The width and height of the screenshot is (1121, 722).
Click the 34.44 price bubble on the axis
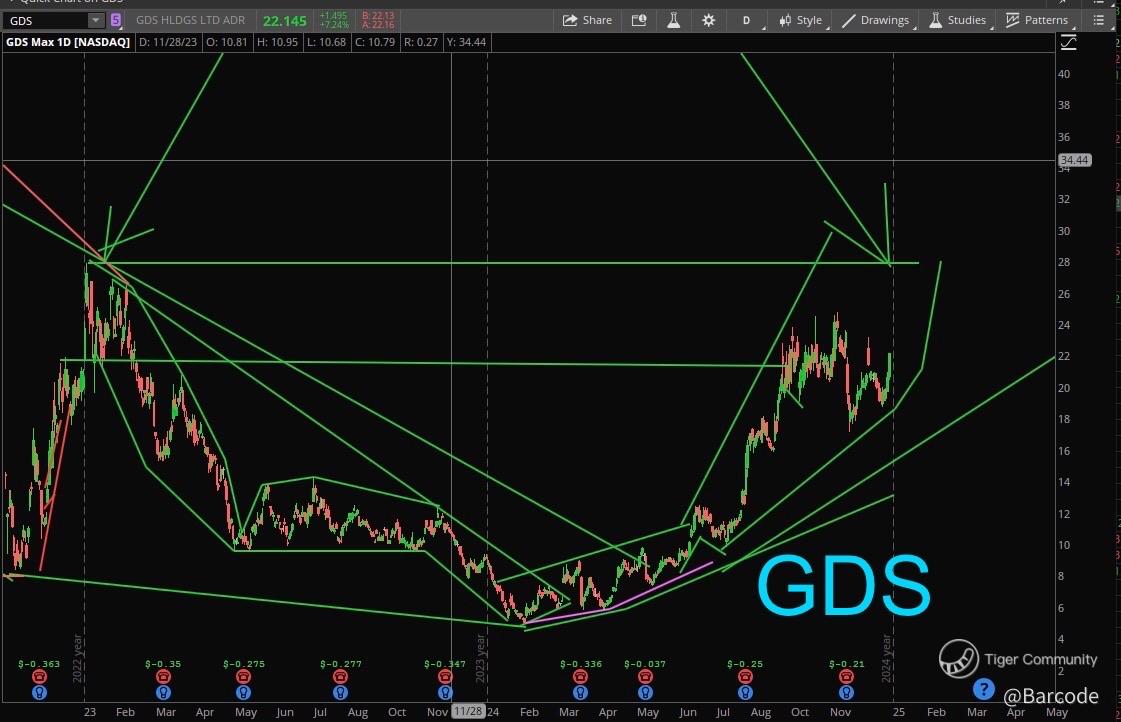point(1075,160)
